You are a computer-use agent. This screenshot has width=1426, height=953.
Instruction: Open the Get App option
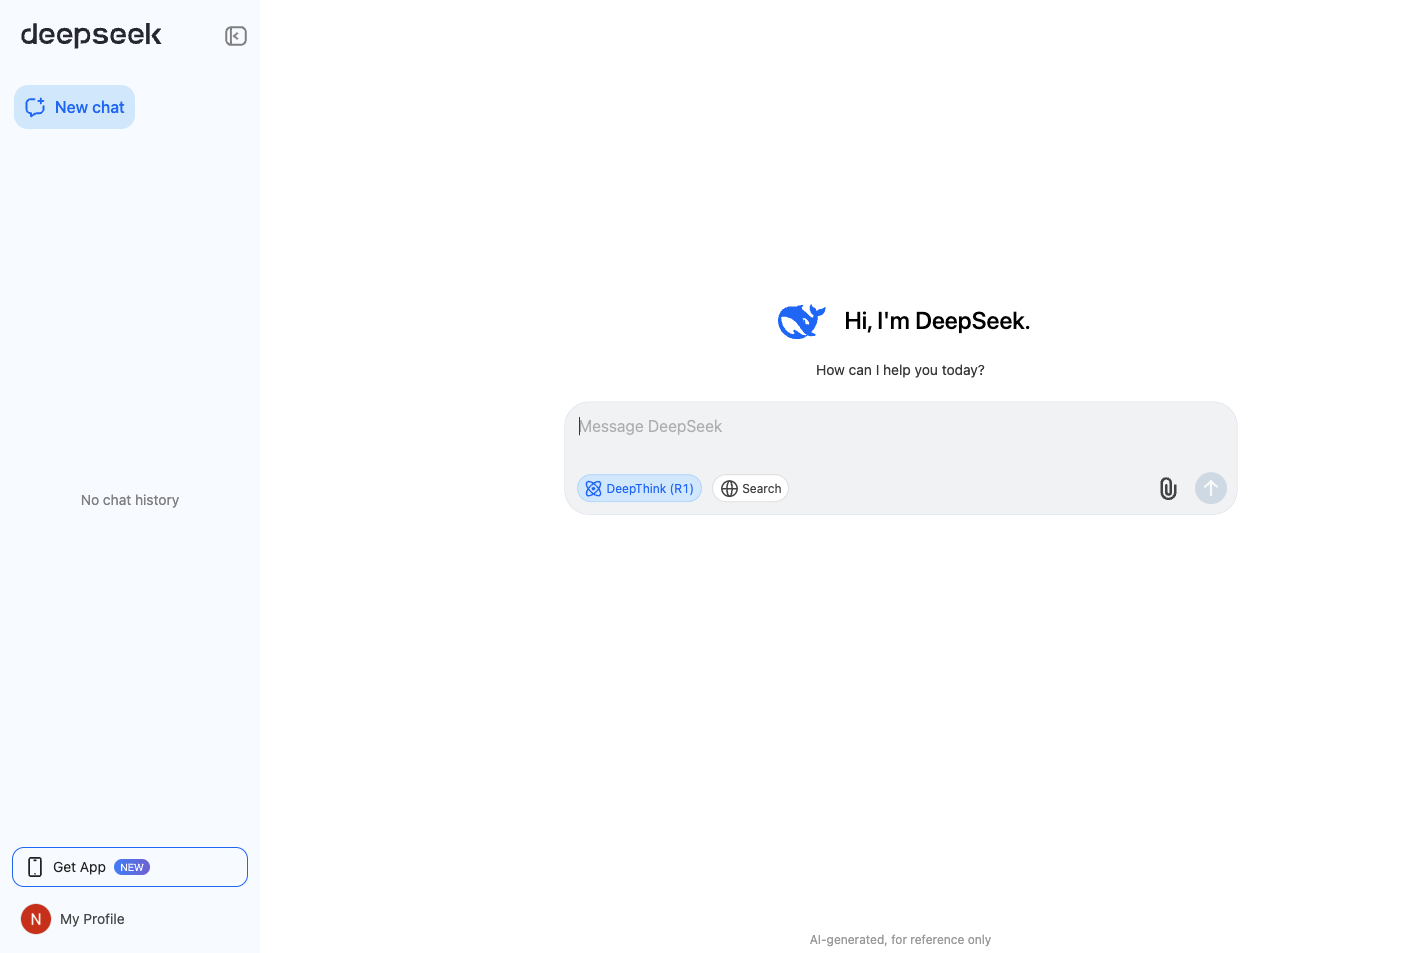point(130,867)
